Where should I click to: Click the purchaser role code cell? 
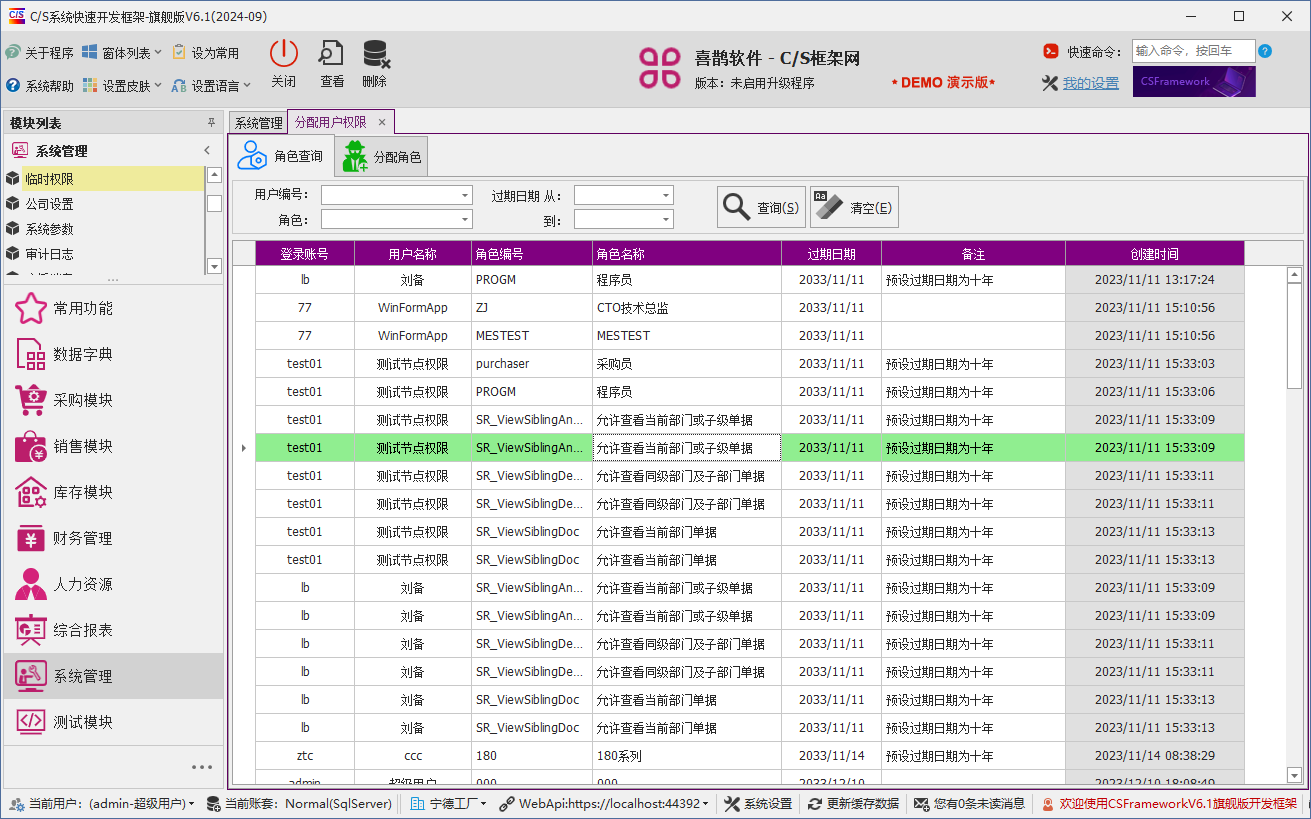(532, 364)
